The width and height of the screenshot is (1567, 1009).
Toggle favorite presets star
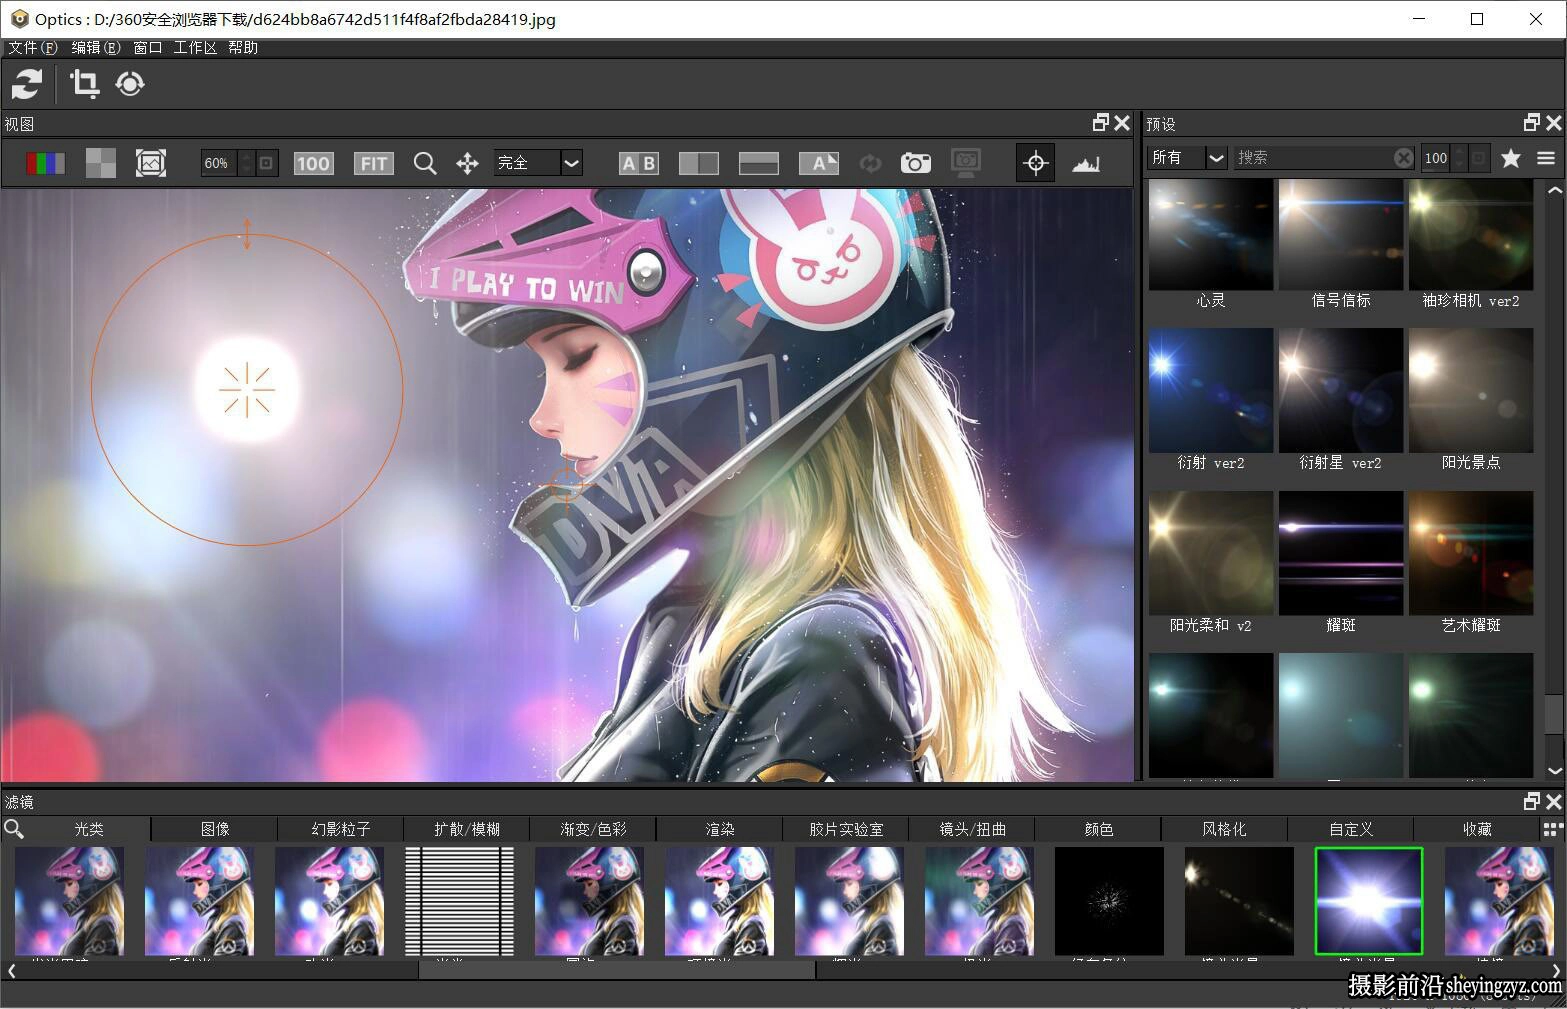click(1511, 157)
